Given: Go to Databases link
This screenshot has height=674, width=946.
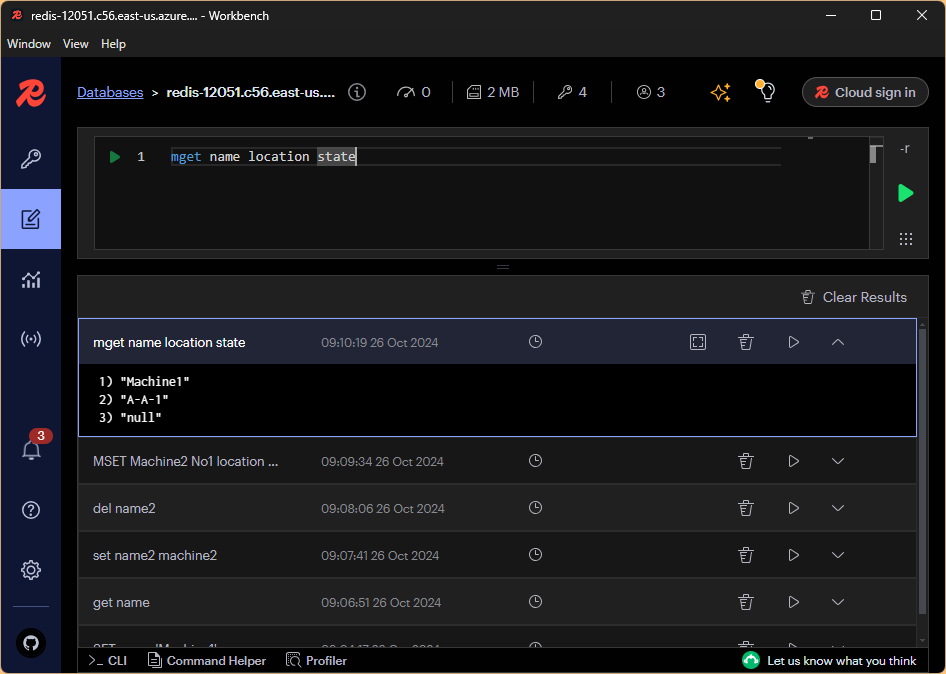Looking at the screenshot, I should coord(110,92).
